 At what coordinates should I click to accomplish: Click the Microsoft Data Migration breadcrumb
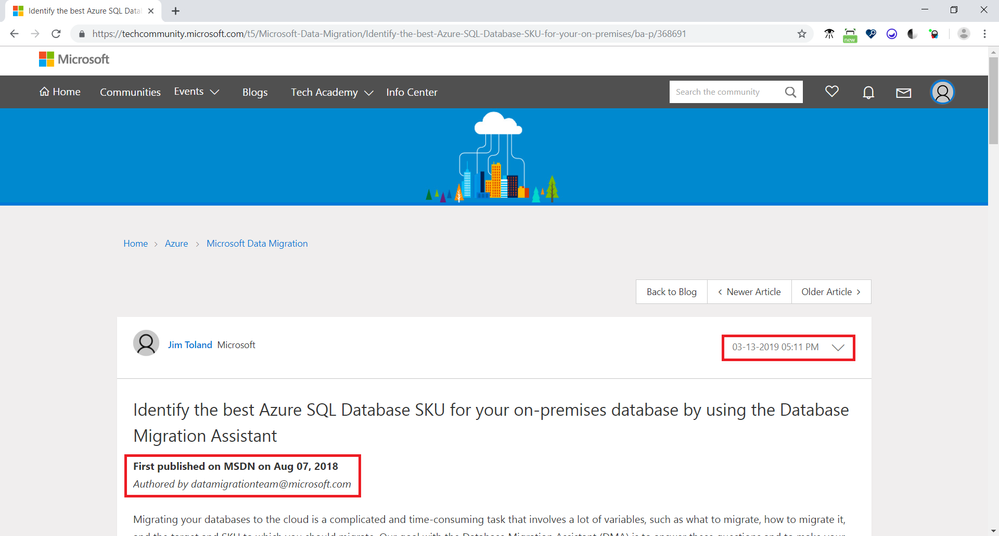(257, 244)
